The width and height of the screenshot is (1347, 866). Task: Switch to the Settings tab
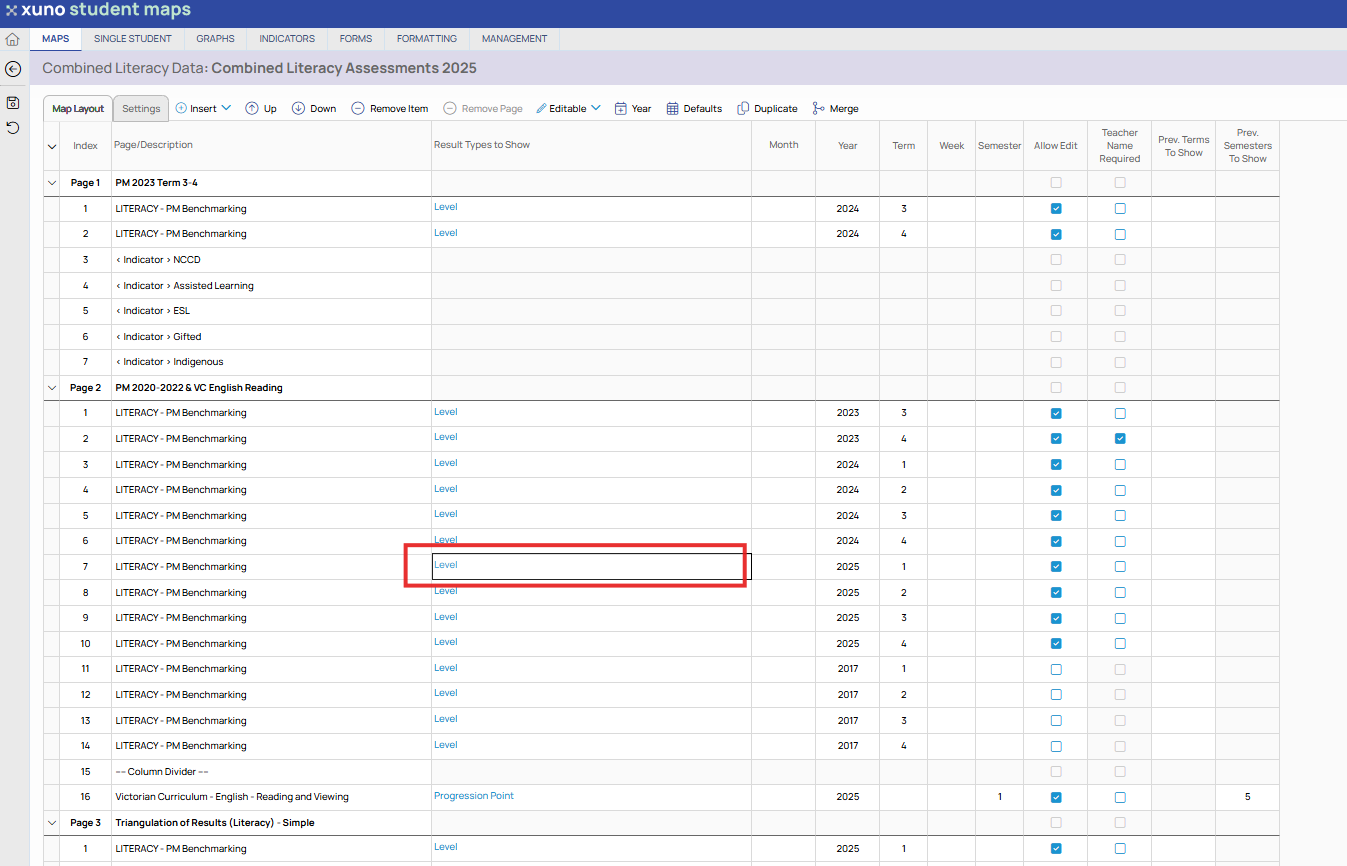pyautogui.click(x=141, y=108)
